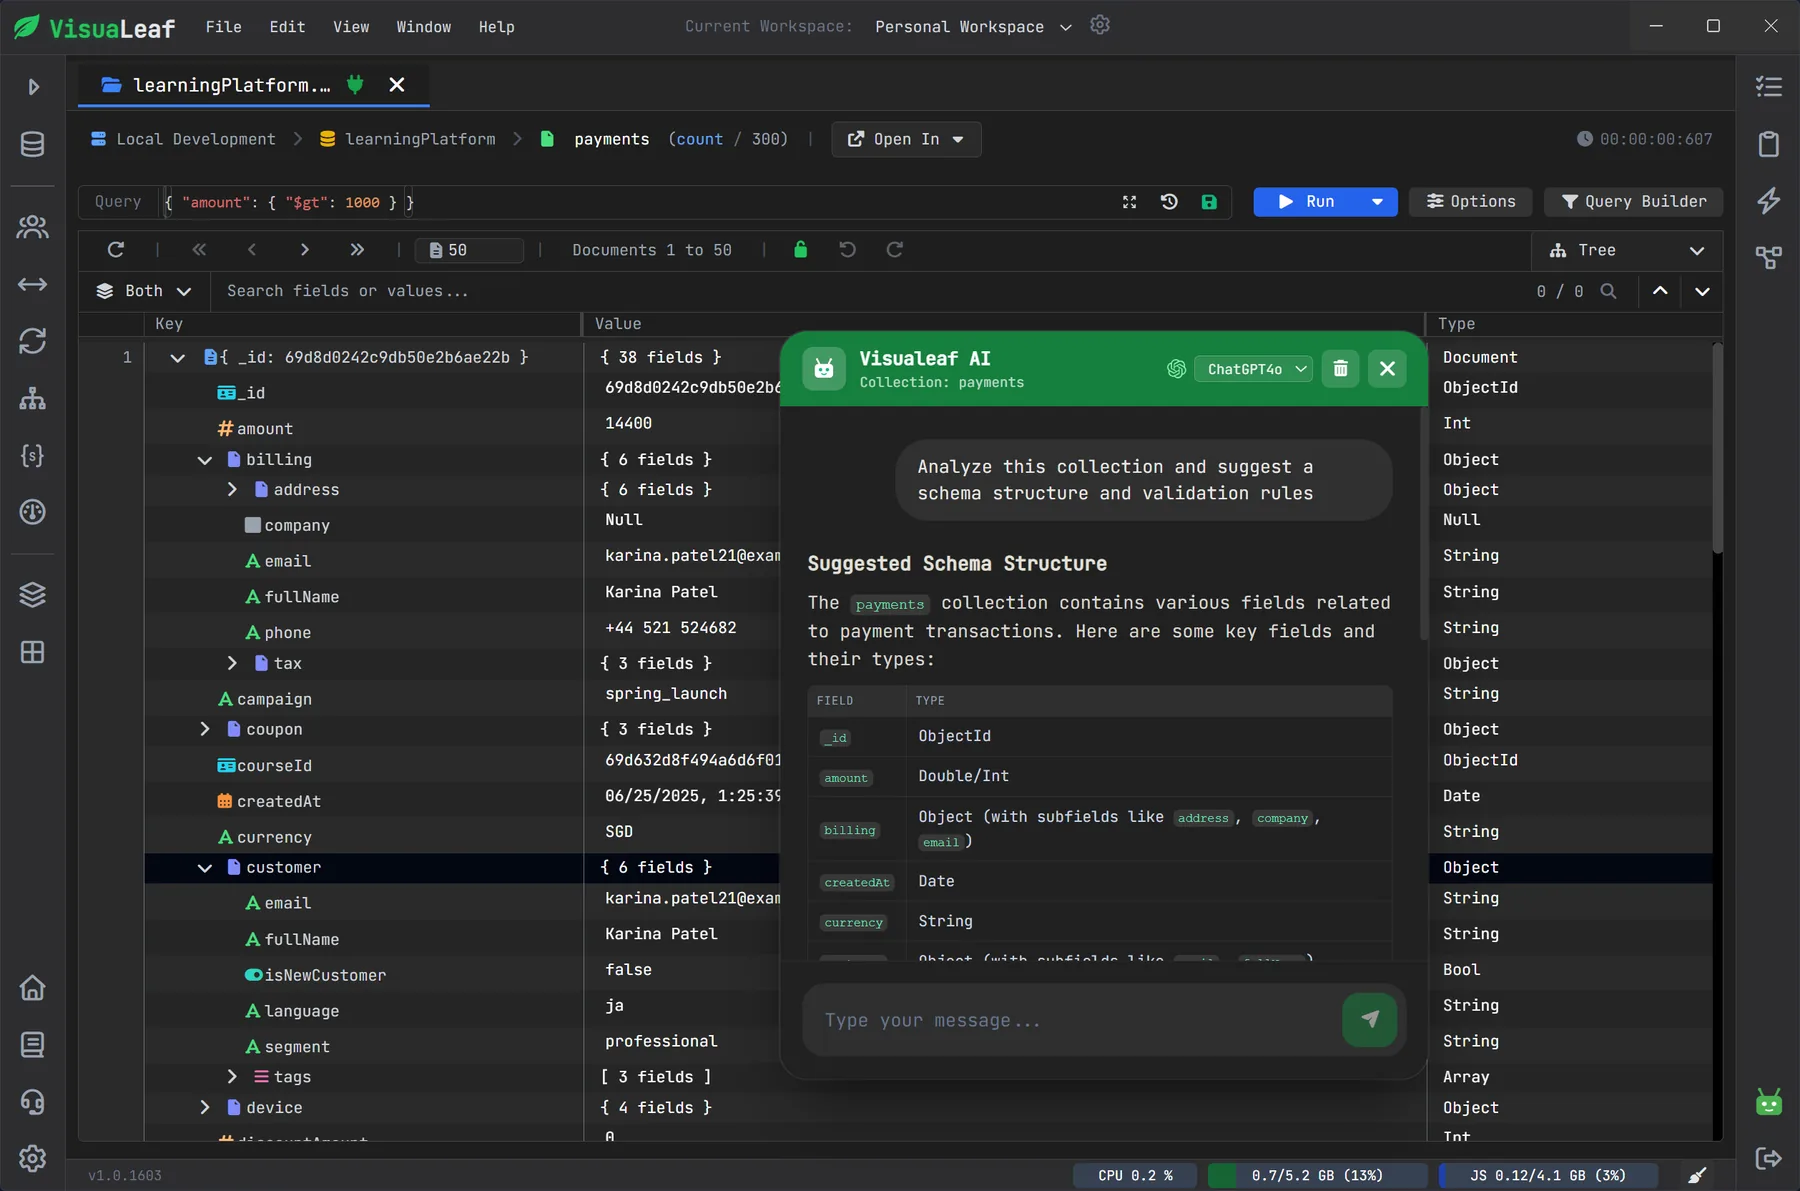
Task: Click the undo changes icon
Action: coord(847,250)
